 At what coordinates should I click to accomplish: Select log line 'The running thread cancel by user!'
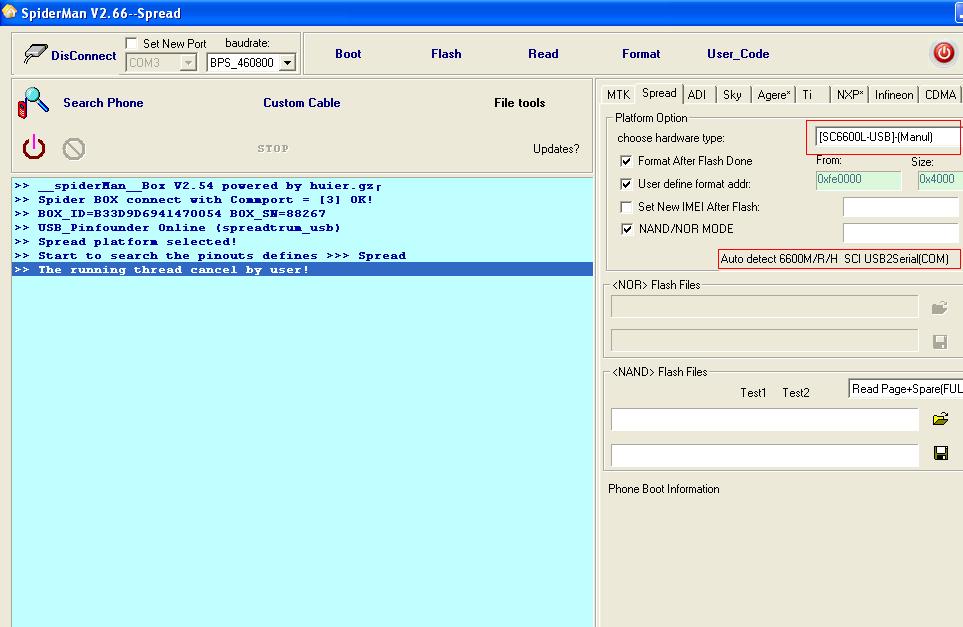point(302,270)
